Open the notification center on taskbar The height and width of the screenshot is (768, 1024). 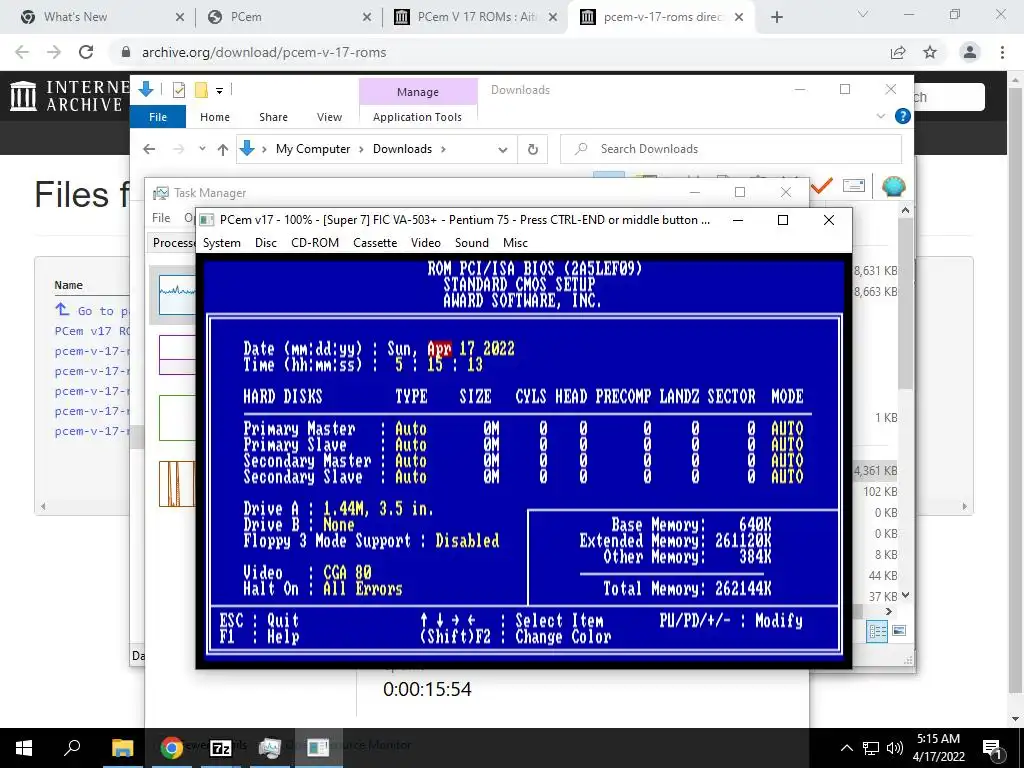click(x=991, y=748)
